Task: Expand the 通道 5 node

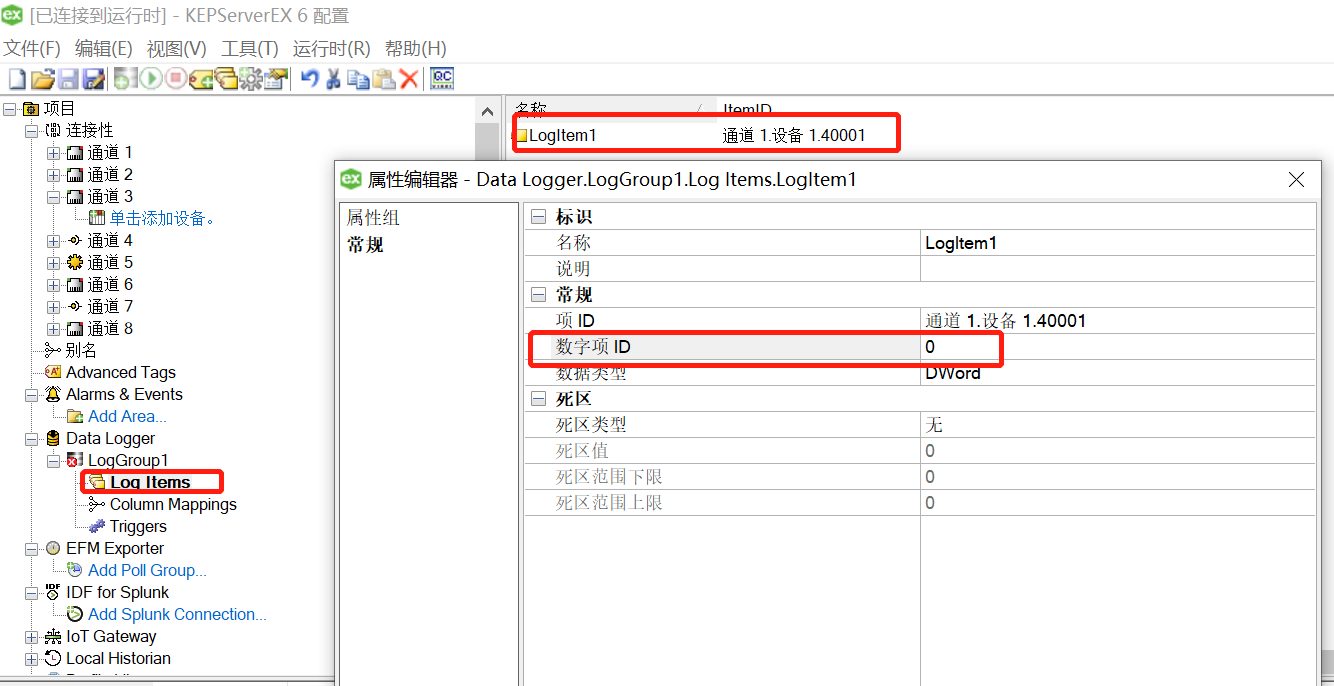Action: point(53,262)
